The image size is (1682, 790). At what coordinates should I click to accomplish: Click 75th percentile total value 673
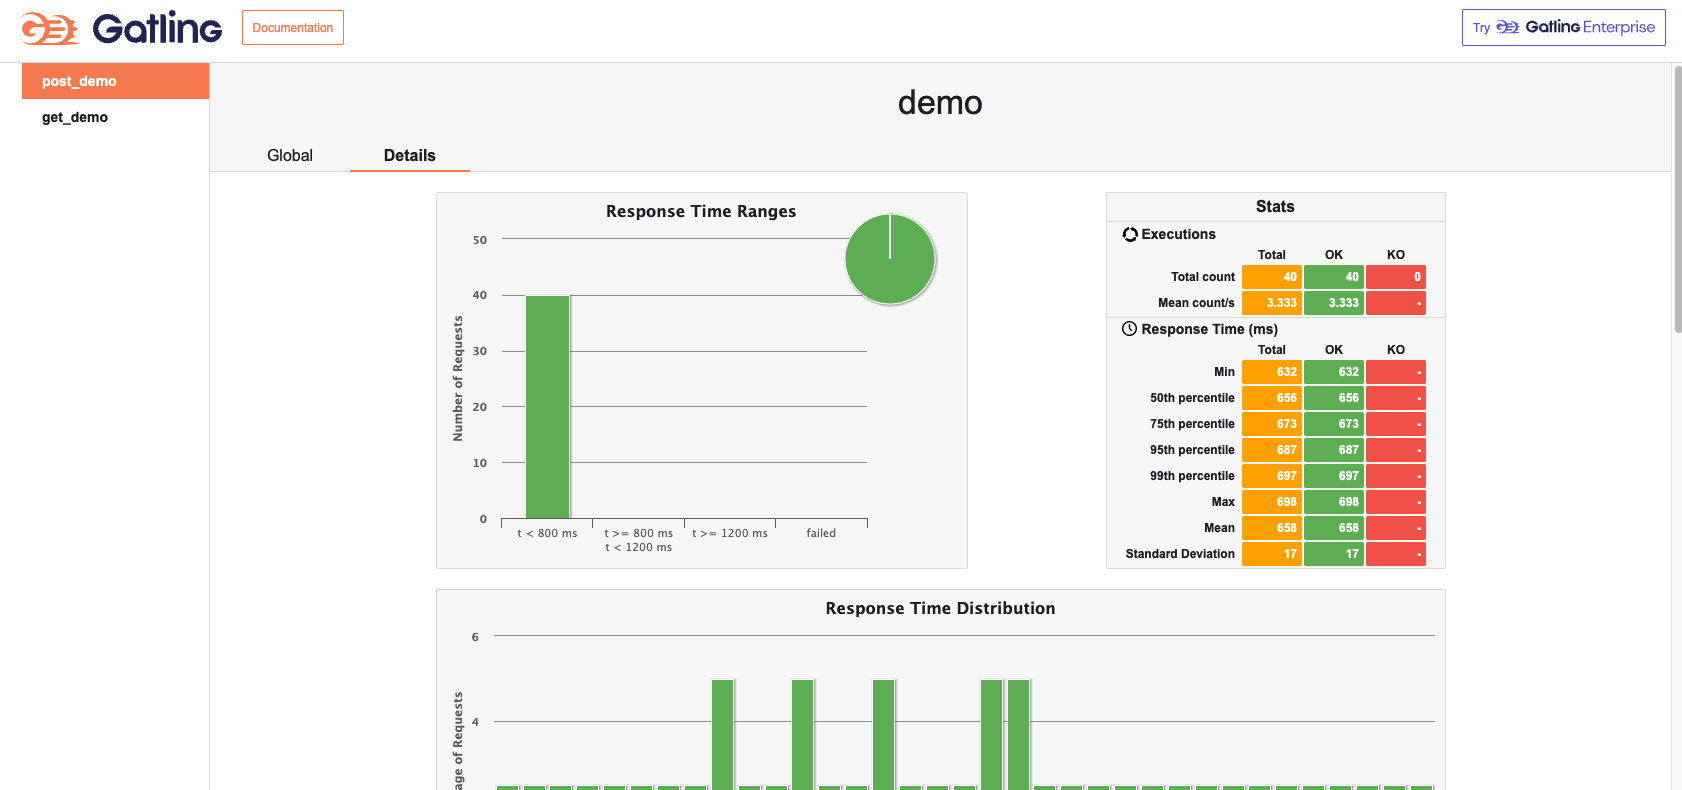click(1272, 424)
